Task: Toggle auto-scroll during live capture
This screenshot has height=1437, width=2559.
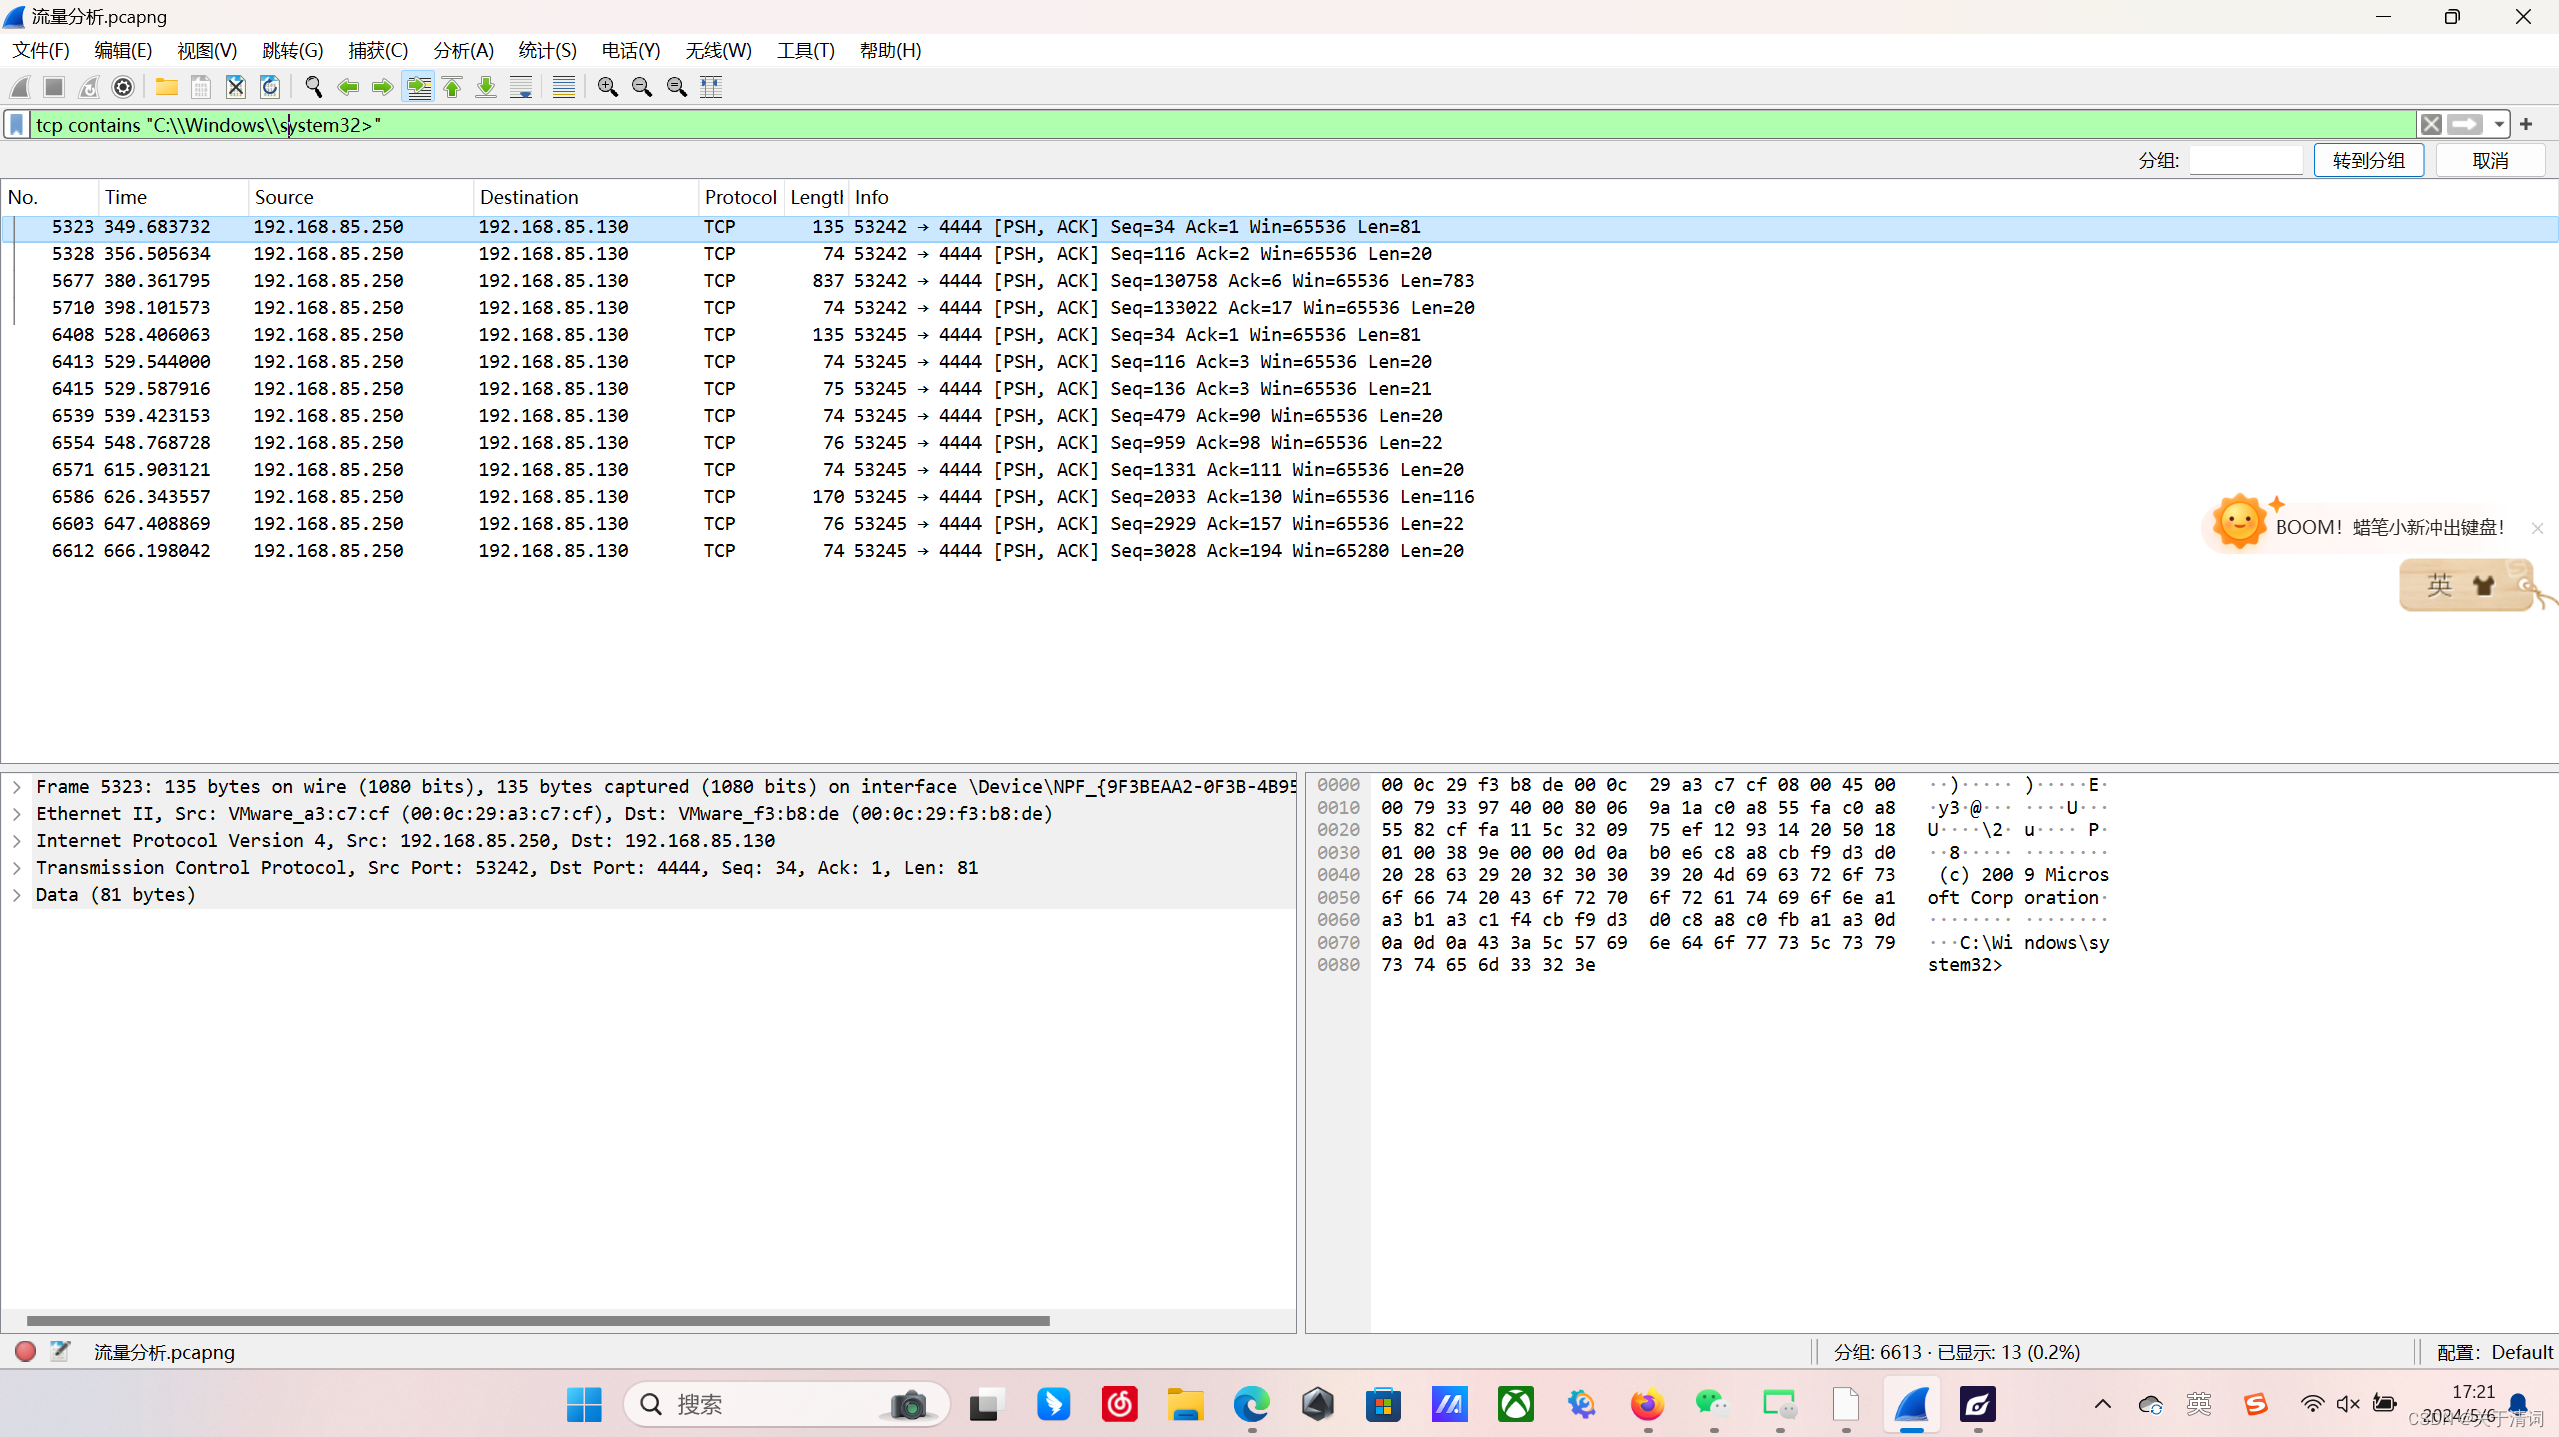Action: pyautogui.click(x=521, y=87)
